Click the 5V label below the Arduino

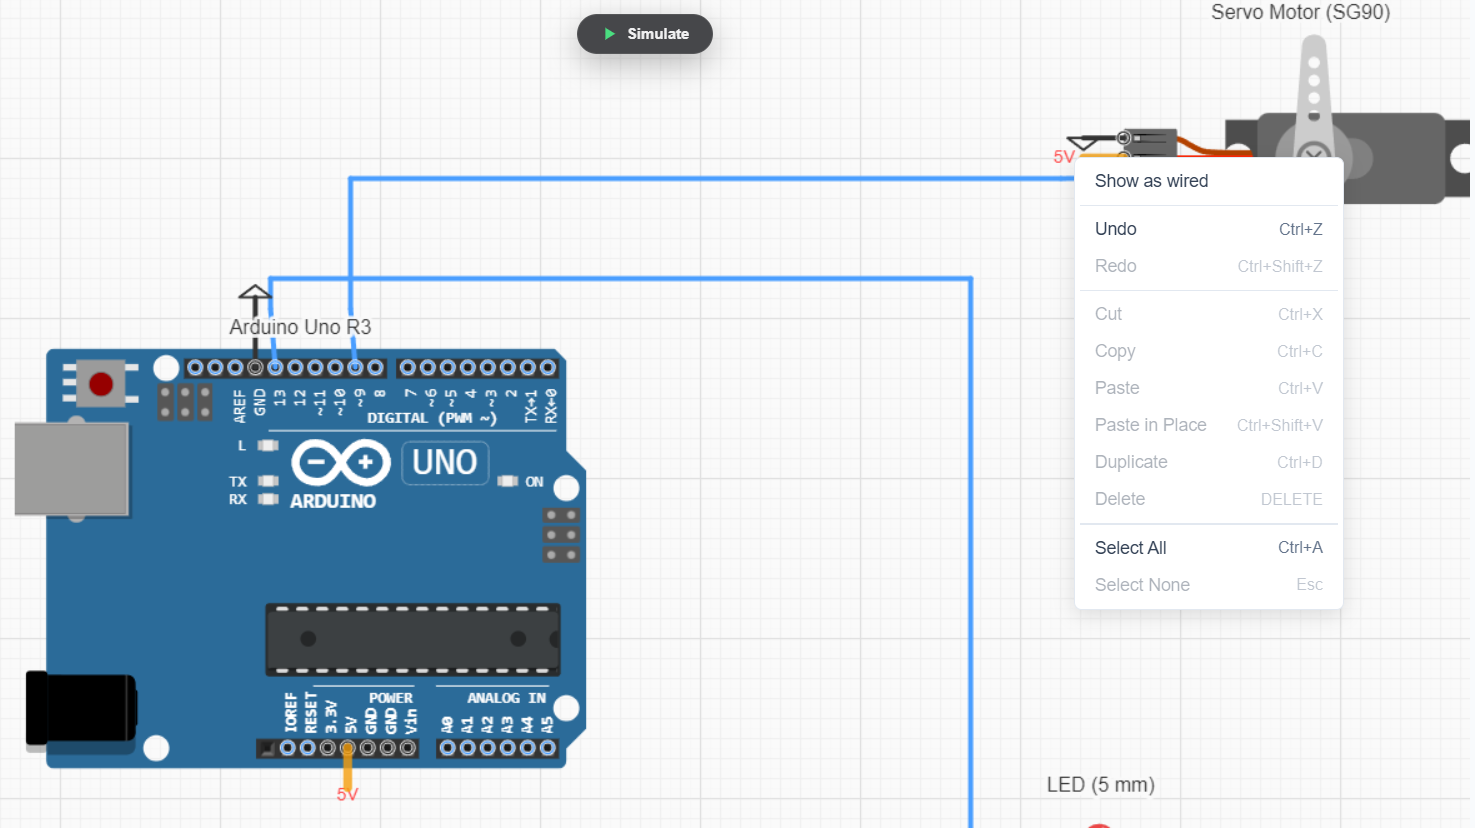(x=347, y=795)
